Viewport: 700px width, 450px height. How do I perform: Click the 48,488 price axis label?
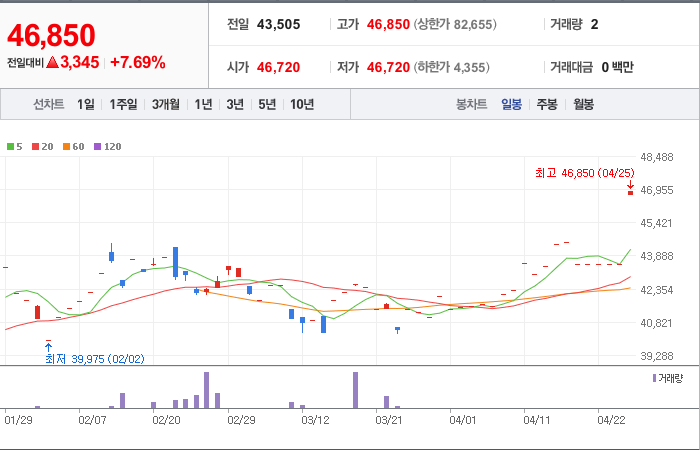coord(656,157)
